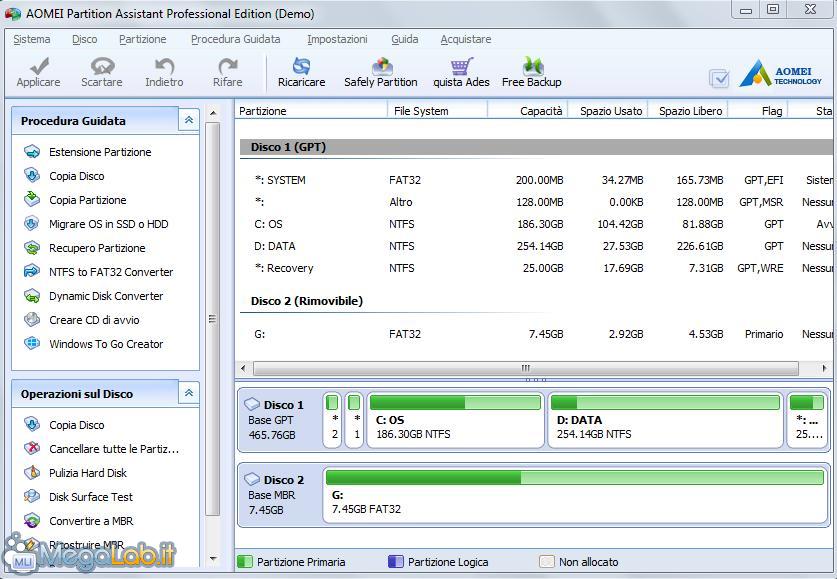Select the *: SYSTEM partition row
Image resolution: width=837 pixels, height=579 pixels.
pos(535,180)
